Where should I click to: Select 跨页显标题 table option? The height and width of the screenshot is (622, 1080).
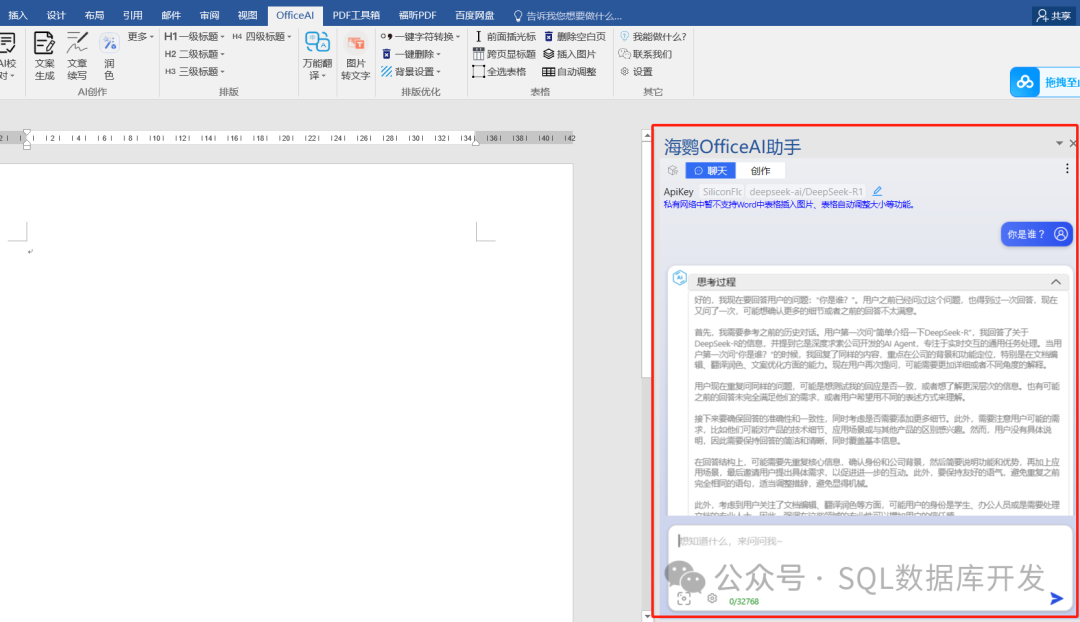pos(504,54)
